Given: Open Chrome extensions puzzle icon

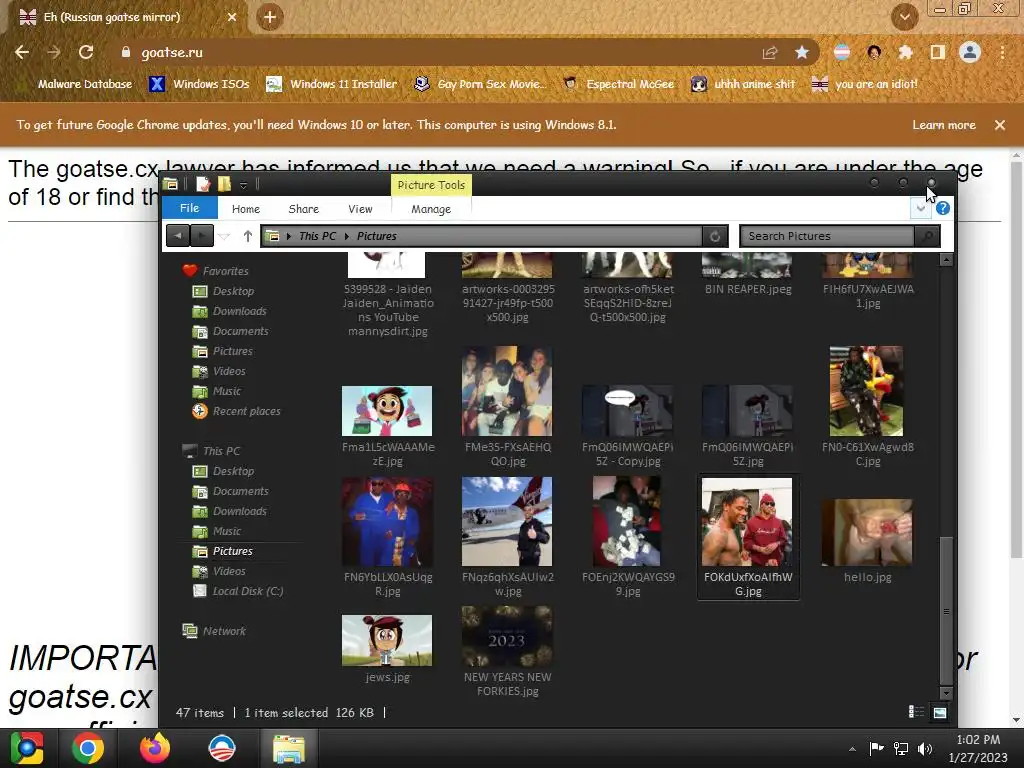Looking at the screenshot, I should pos(905,52).
